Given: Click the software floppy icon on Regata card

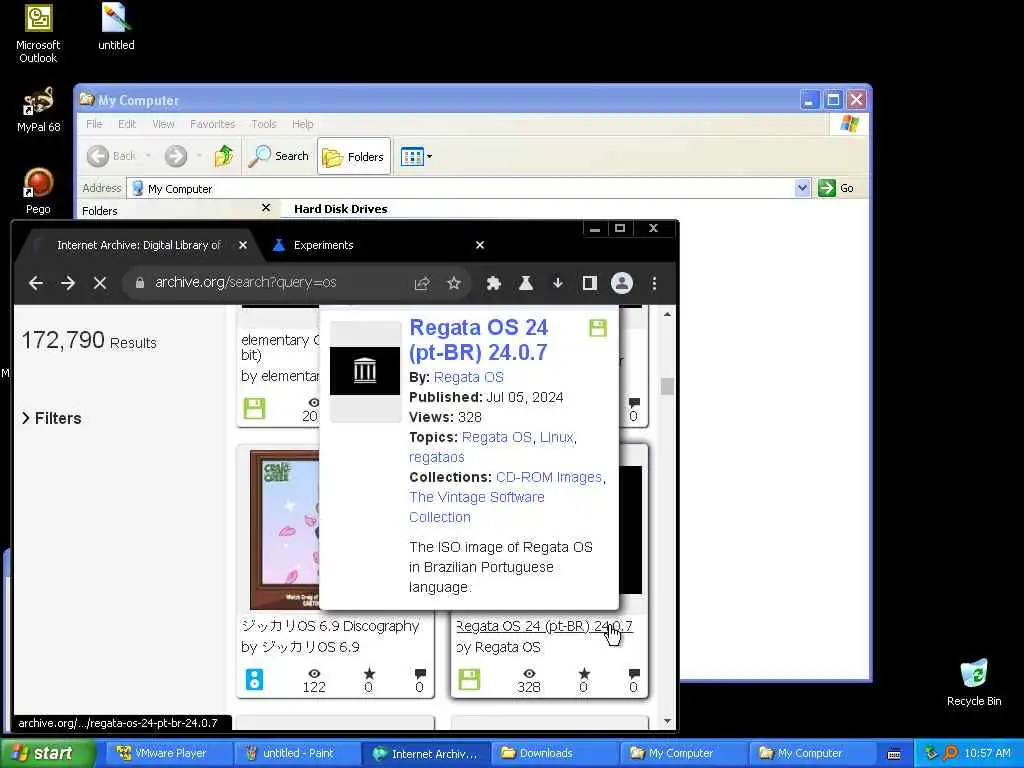Looking at the screenshot, I should coord(469,680).
